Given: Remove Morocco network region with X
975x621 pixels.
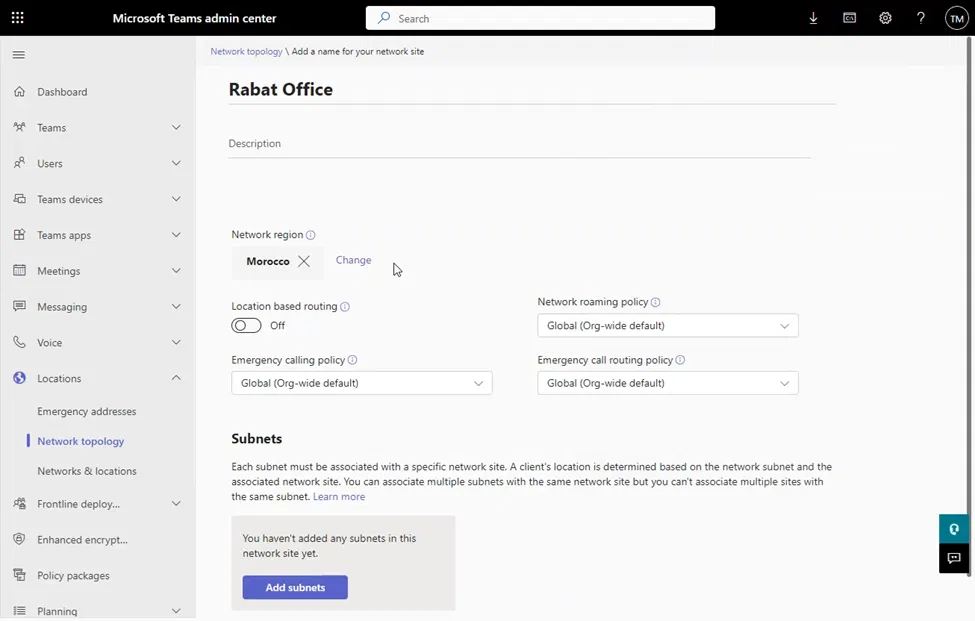Looking at the screenshot, I should click(304, 261).
